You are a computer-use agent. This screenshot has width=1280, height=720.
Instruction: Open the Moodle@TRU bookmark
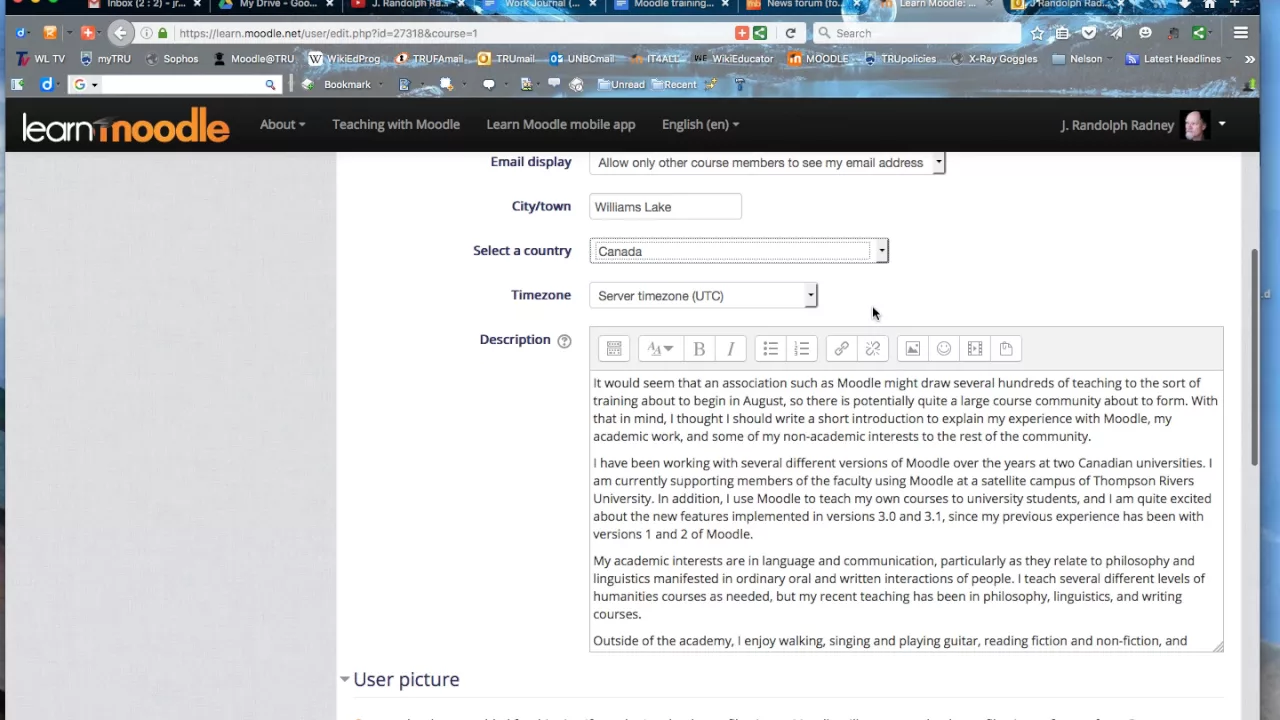pyautogui.click(x=253, y=59)
